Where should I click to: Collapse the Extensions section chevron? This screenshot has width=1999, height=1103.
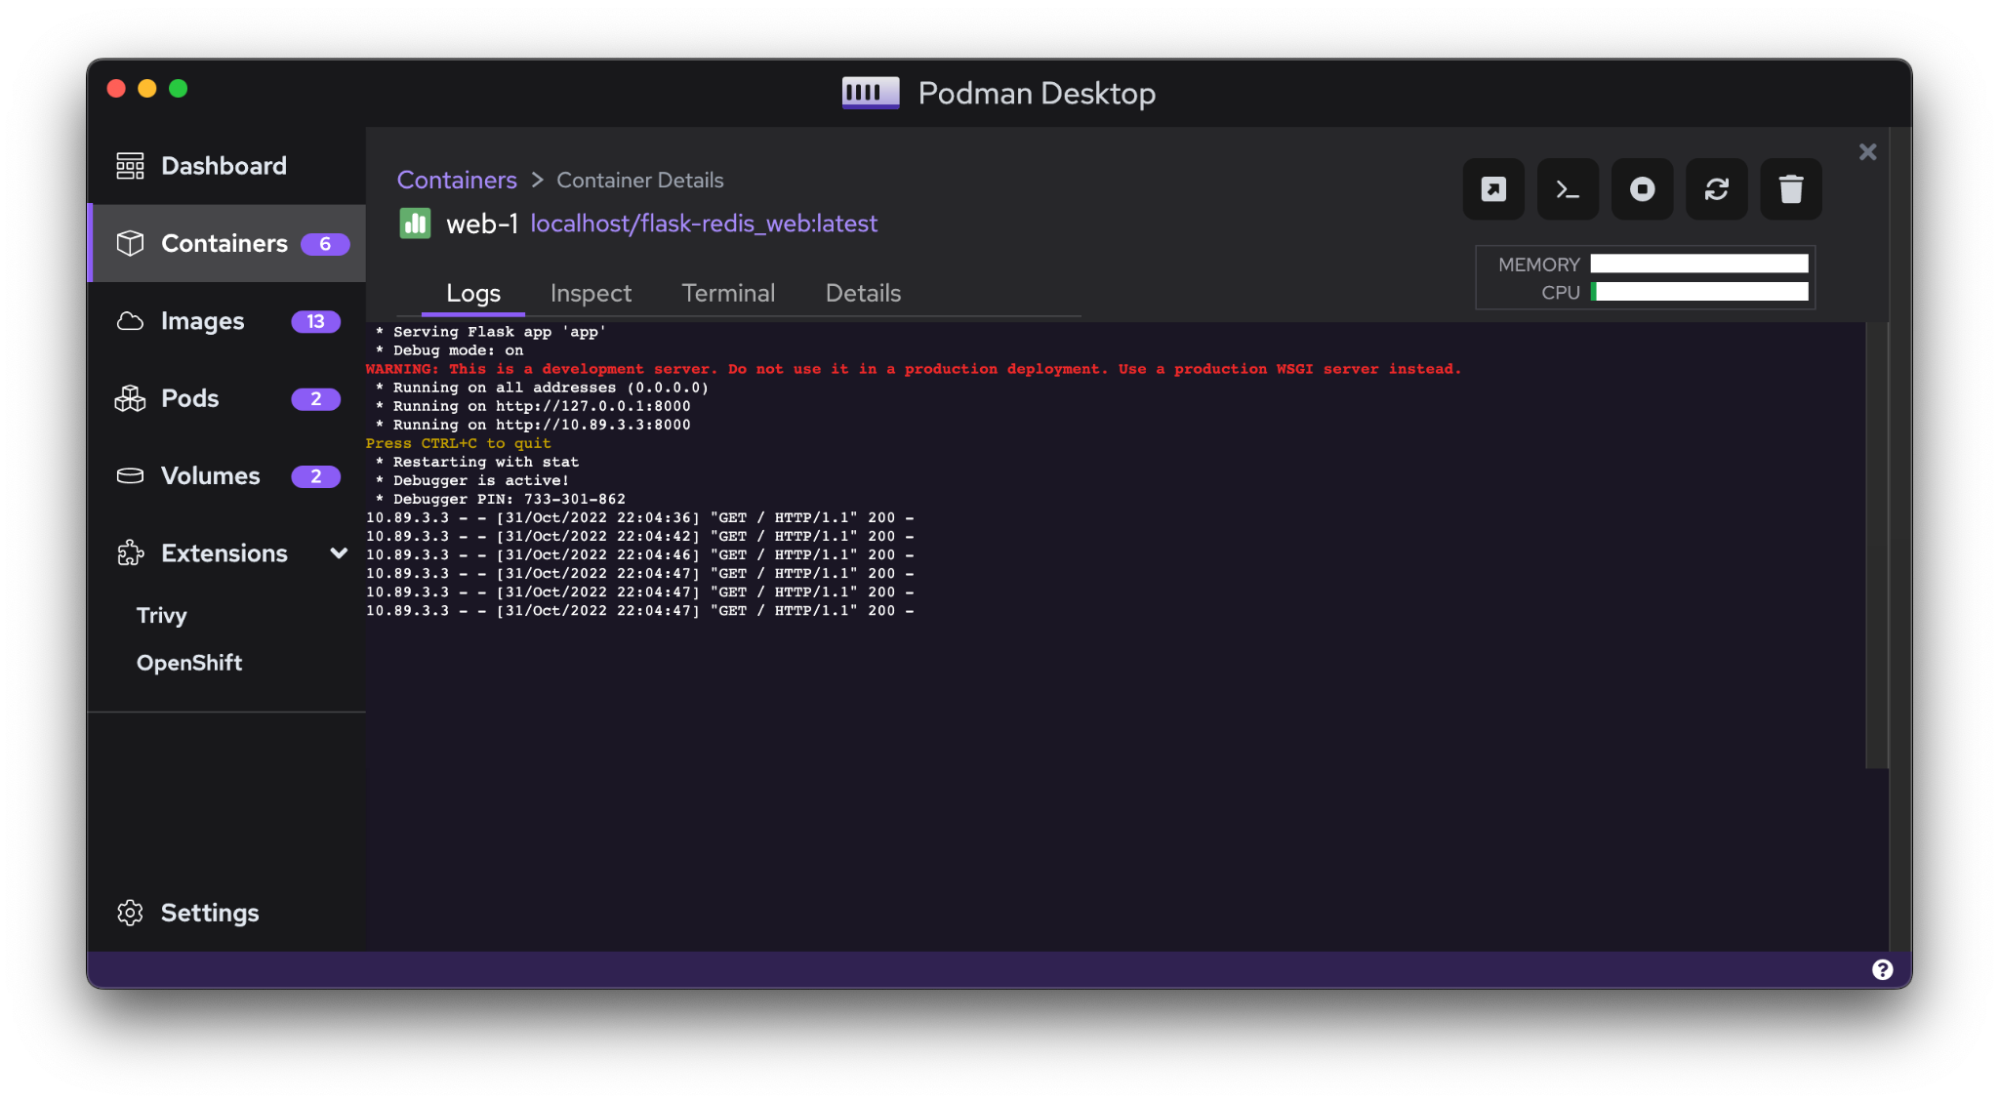point(339,553)
